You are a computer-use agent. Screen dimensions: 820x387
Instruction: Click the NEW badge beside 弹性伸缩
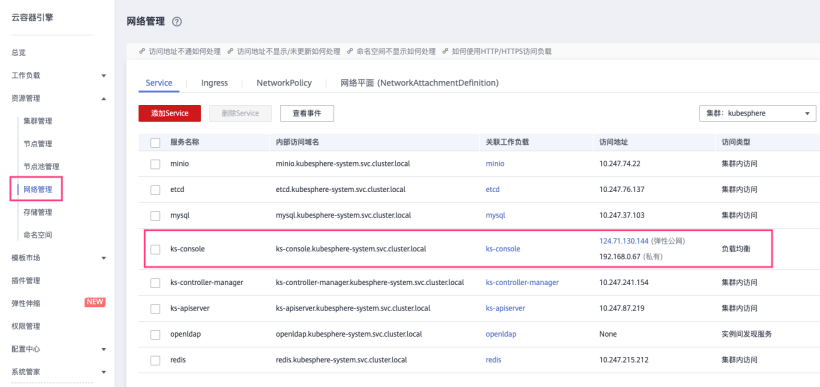coord(95,302)
